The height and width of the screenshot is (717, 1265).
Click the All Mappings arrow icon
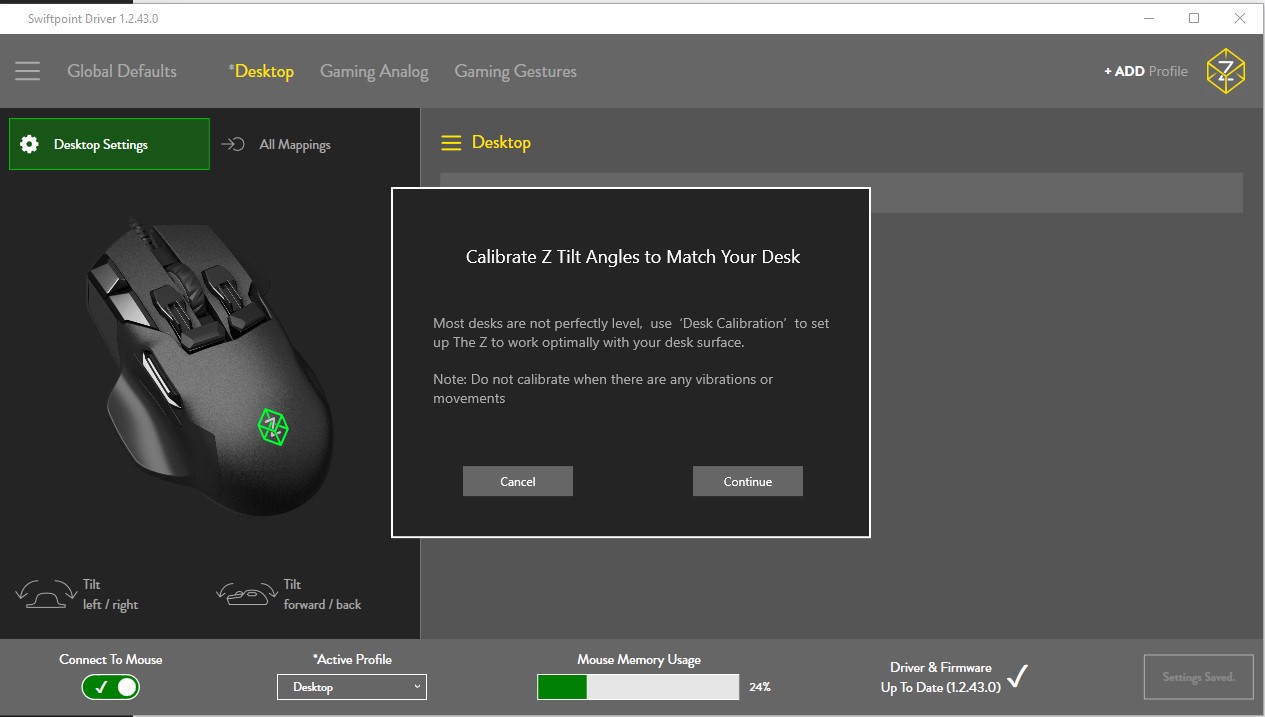233,144
